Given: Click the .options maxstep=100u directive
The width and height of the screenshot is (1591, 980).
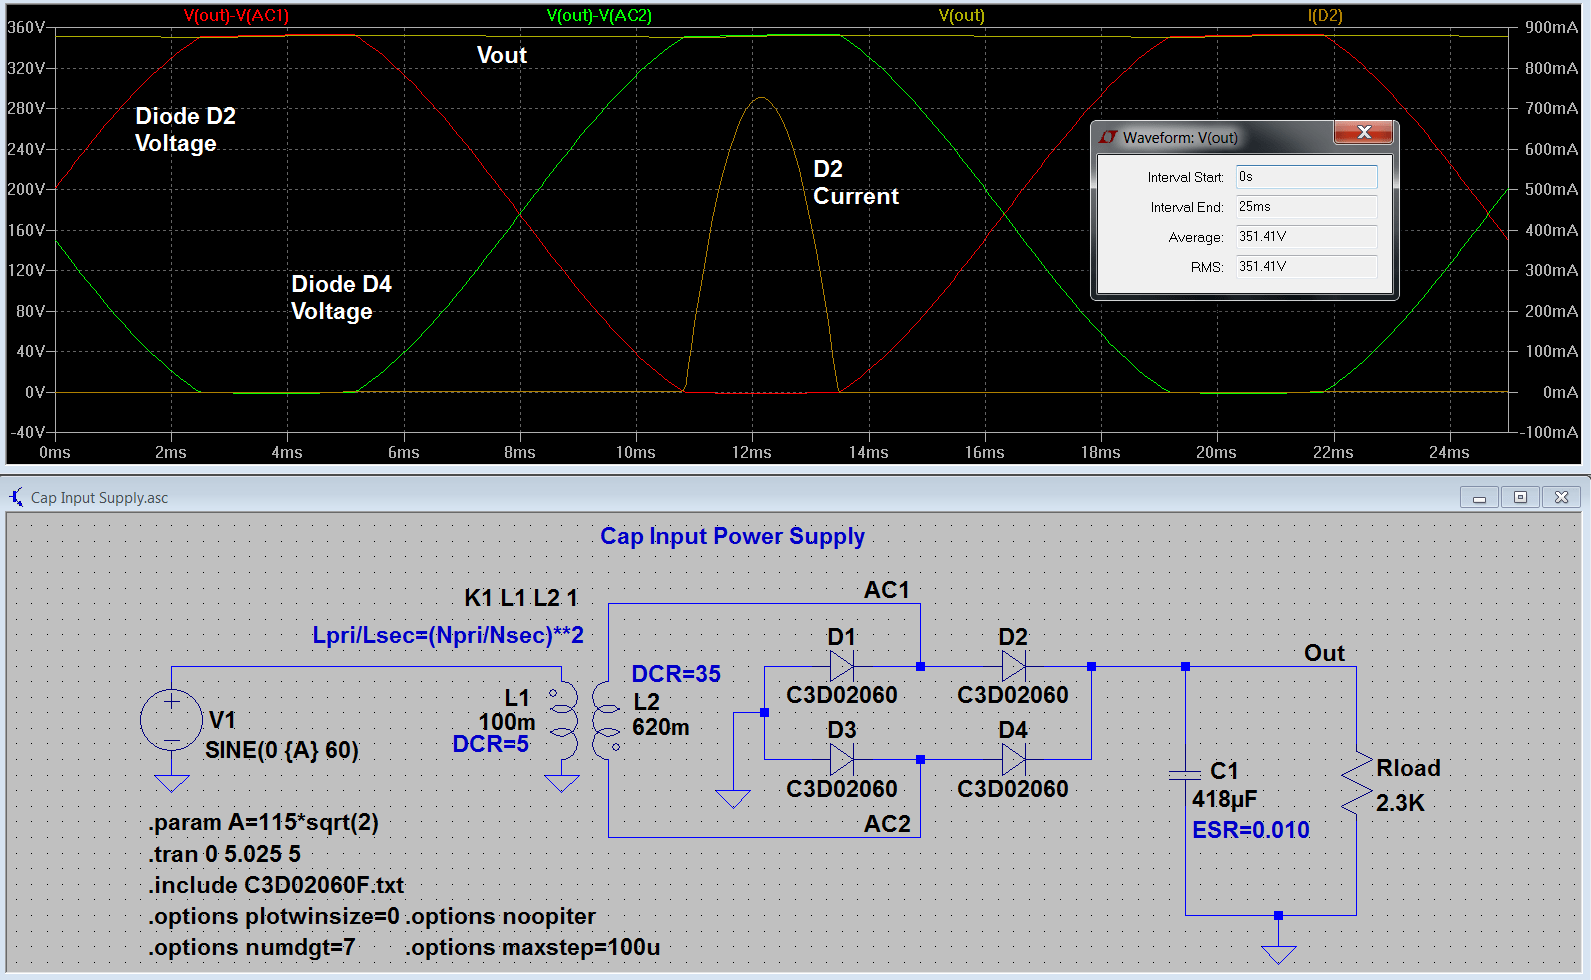Looking at the screenshot, I should [533, 947].
